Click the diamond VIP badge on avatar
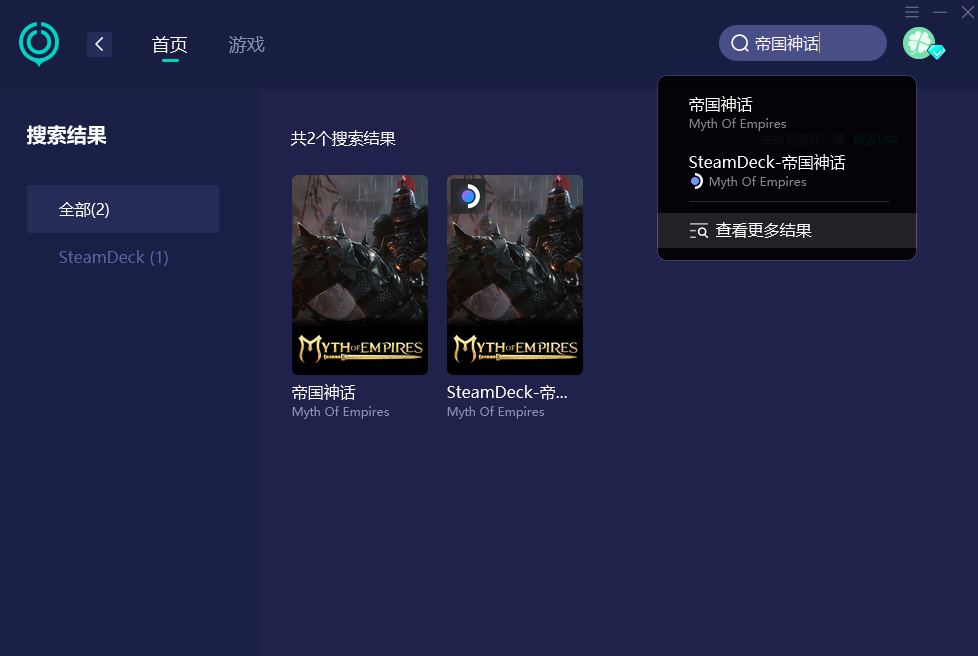This screenshot has width=978, height=656. [937, 52]
